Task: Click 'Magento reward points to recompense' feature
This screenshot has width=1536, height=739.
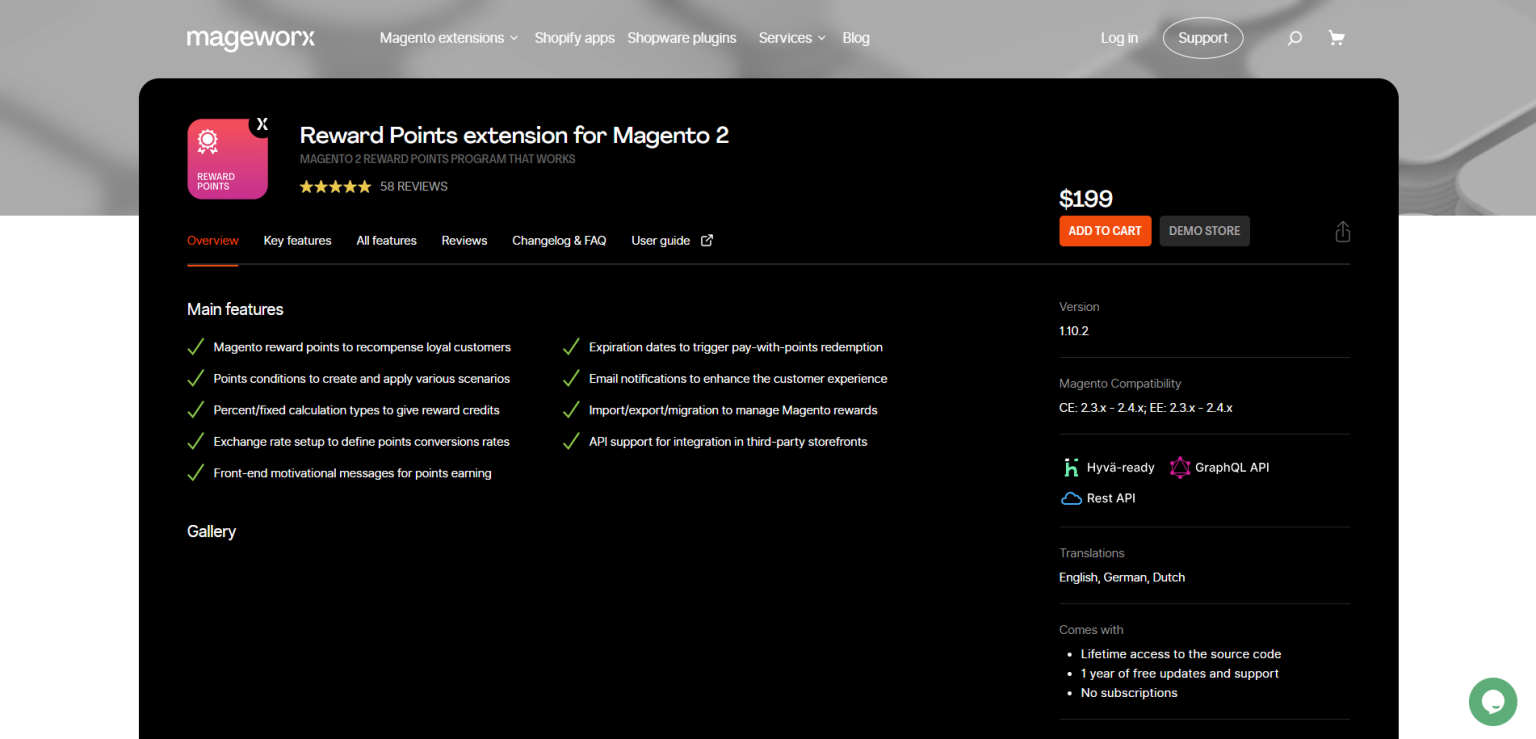Action: pyautogui.click(x=362, y=348)
